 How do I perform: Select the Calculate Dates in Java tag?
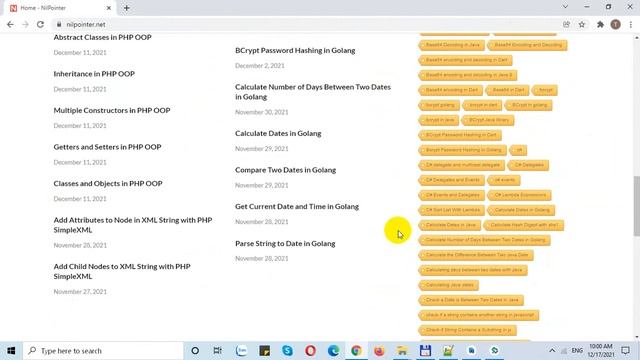tap(450, 225)
